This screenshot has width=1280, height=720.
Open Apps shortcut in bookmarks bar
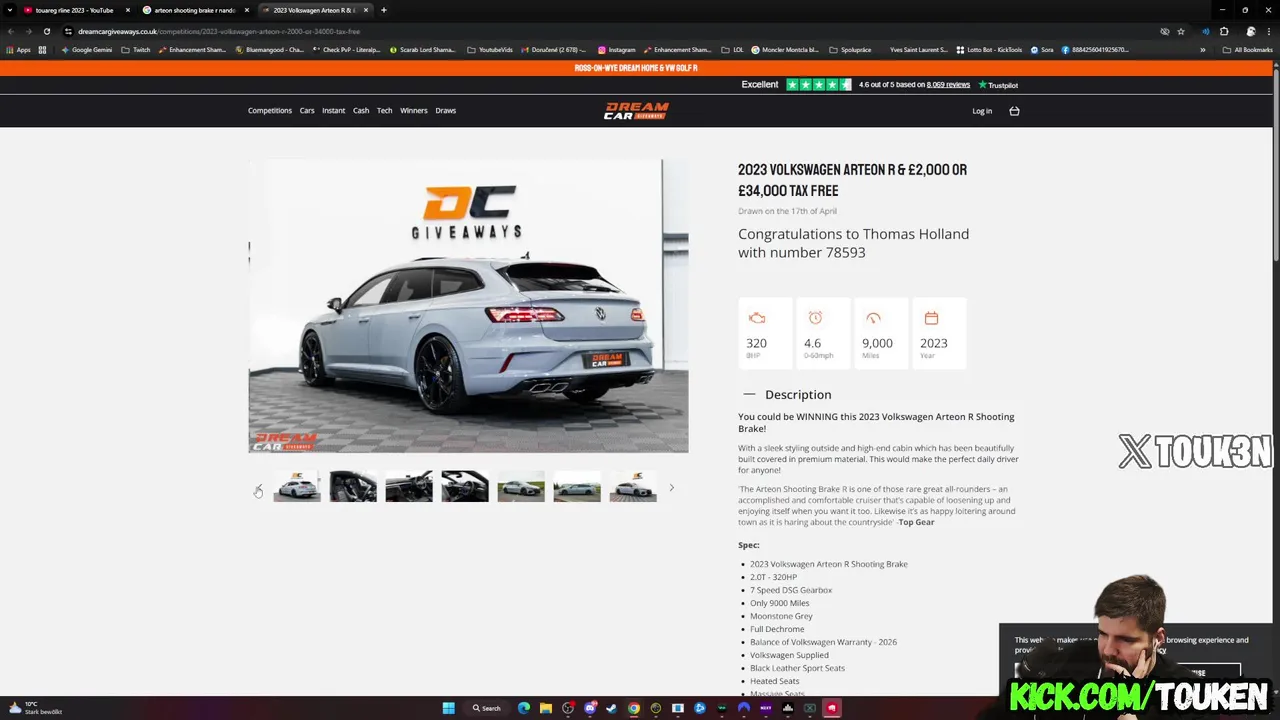click(x=18, y=50)
